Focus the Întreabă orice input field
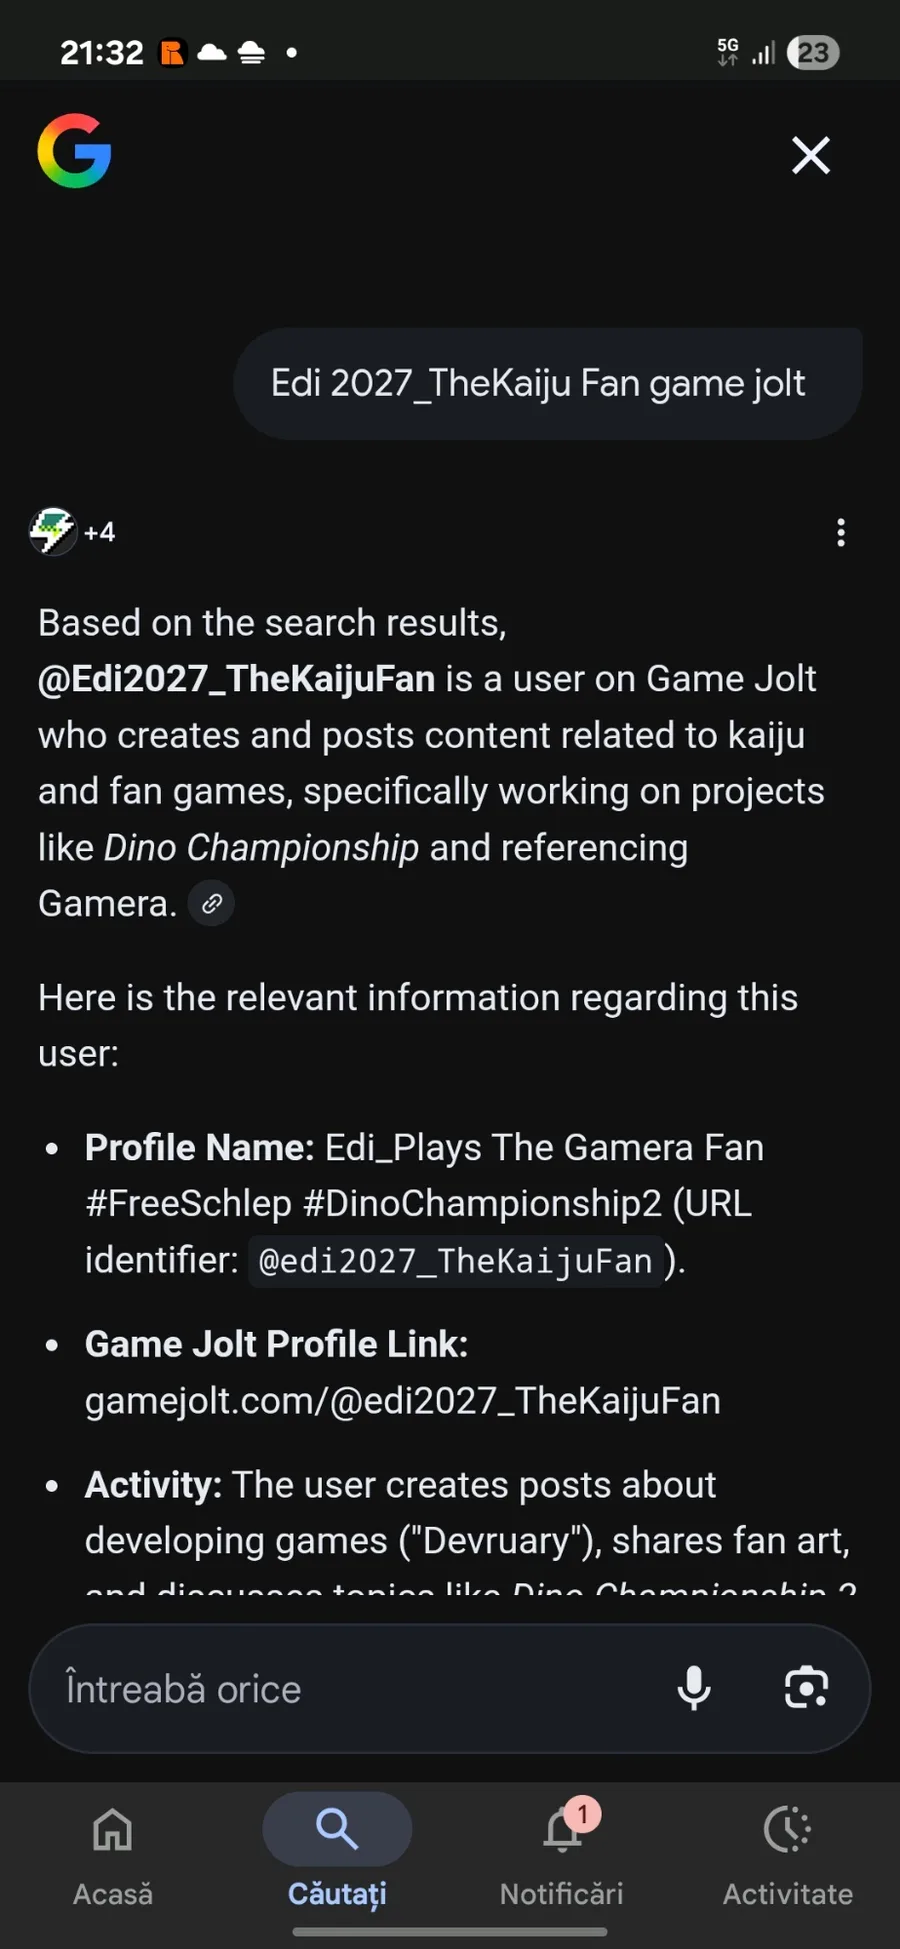 tap(350, 1688)
